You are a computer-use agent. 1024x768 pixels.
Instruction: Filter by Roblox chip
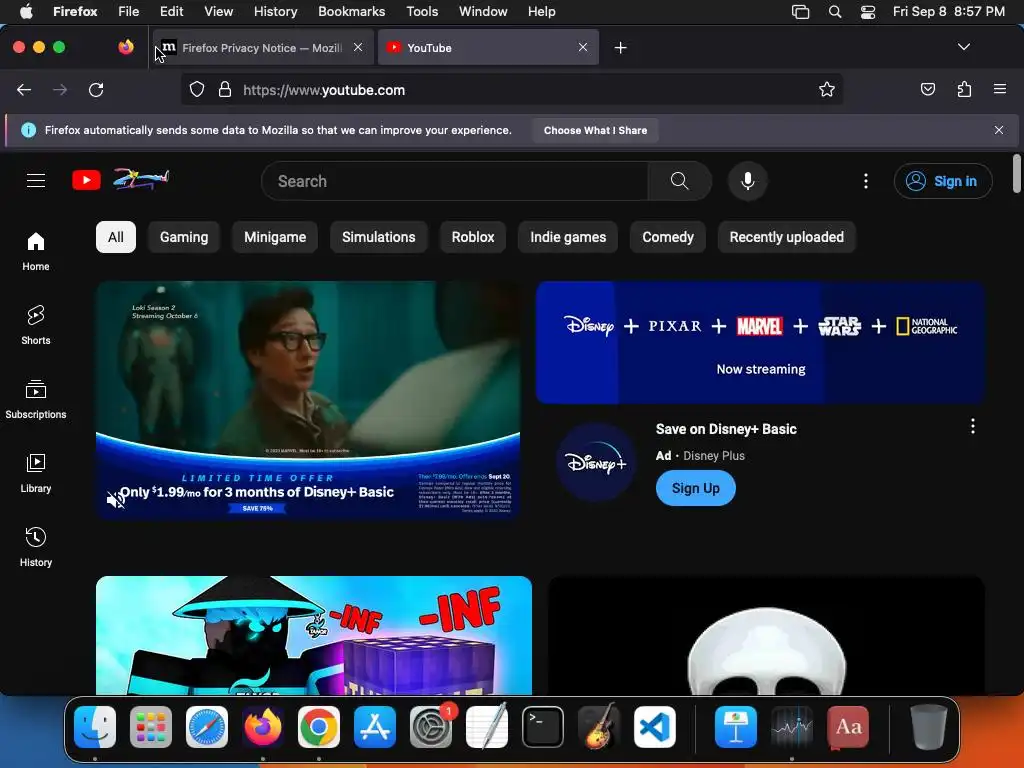click(473, 237)
